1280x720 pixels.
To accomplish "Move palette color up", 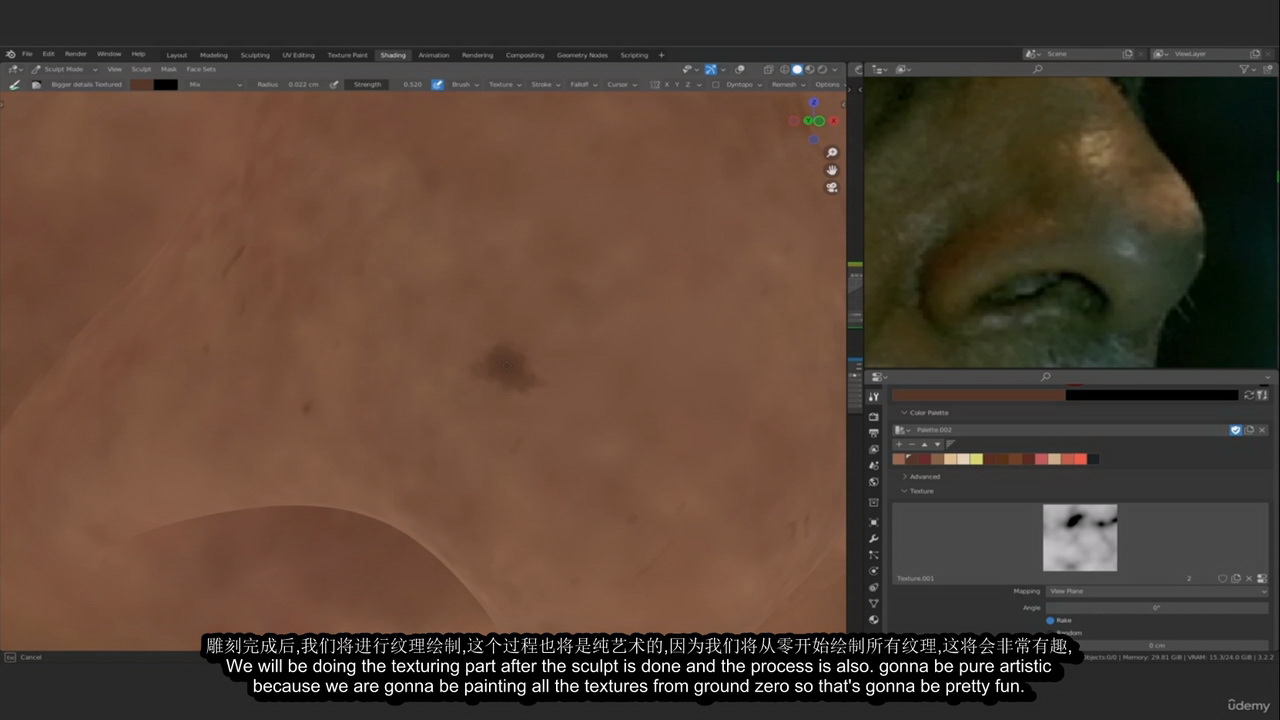I will 924,444.
